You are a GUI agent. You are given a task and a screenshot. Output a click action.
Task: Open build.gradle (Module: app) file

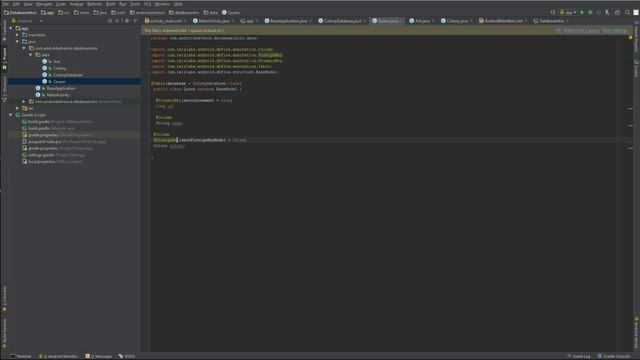click(49, 128)
